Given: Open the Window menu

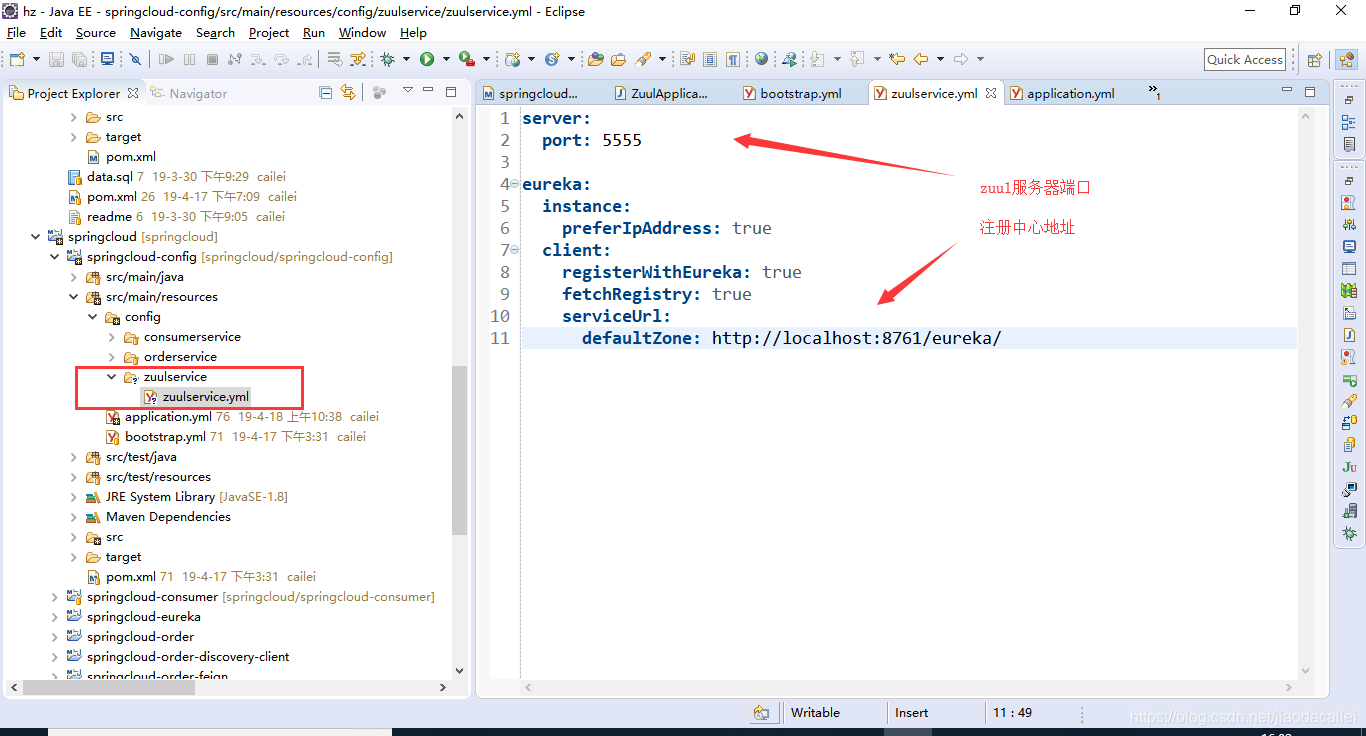Looking at the screenshot, I should [362, 32].
